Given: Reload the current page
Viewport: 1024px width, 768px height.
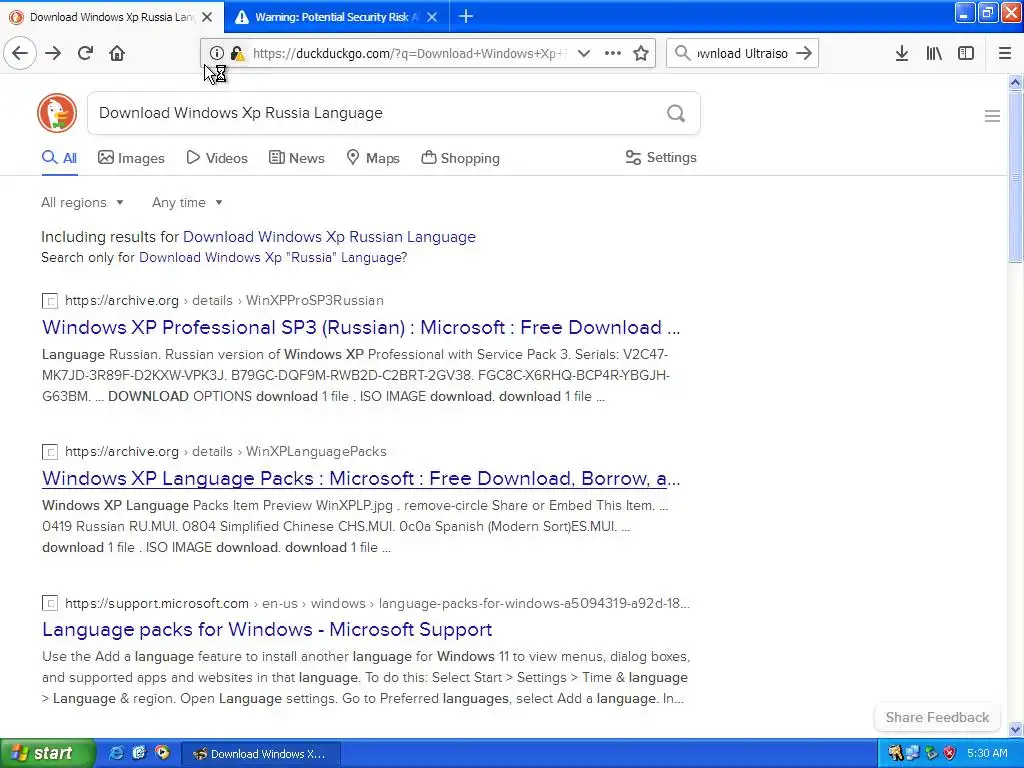Looking at the screenshot, I should [85, 53].
